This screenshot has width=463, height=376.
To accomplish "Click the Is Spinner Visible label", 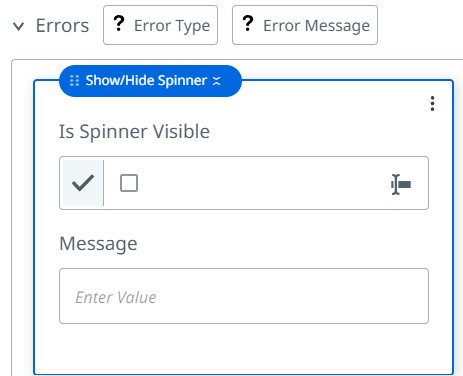I will pyautogui.click(x=134, y=131).
